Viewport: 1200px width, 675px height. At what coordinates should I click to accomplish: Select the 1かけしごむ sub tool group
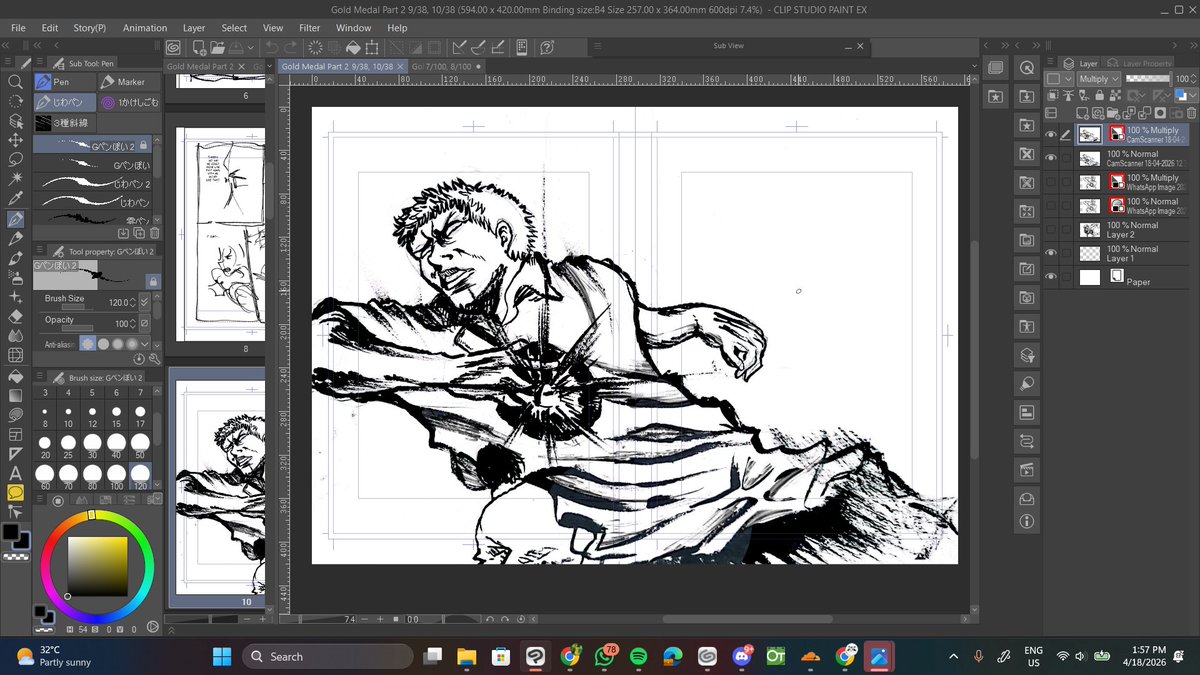127,102
